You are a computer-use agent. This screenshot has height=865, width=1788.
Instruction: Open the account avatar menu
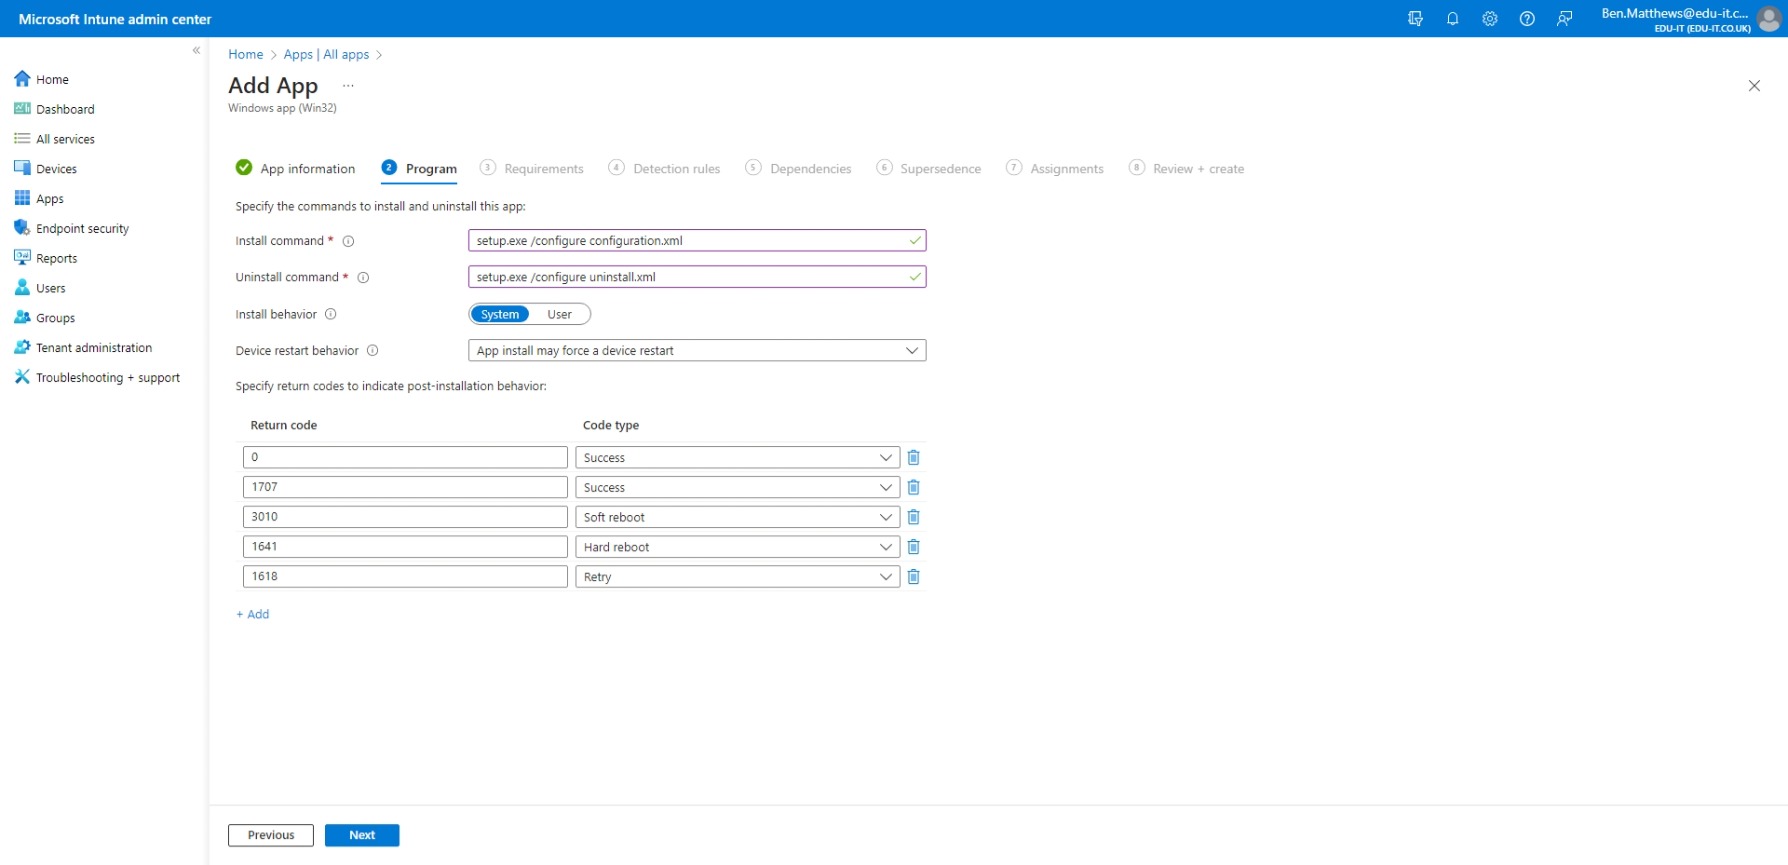[x=1769, y=19]
